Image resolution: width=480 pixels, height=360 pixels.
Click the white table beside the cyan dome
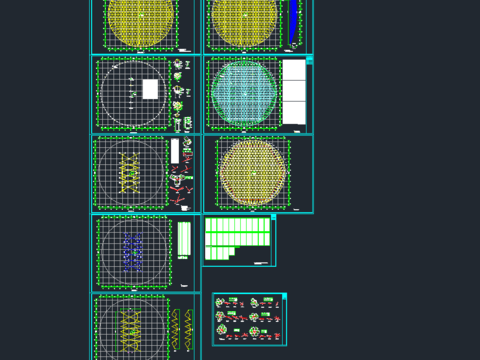(x=294, y=92)
